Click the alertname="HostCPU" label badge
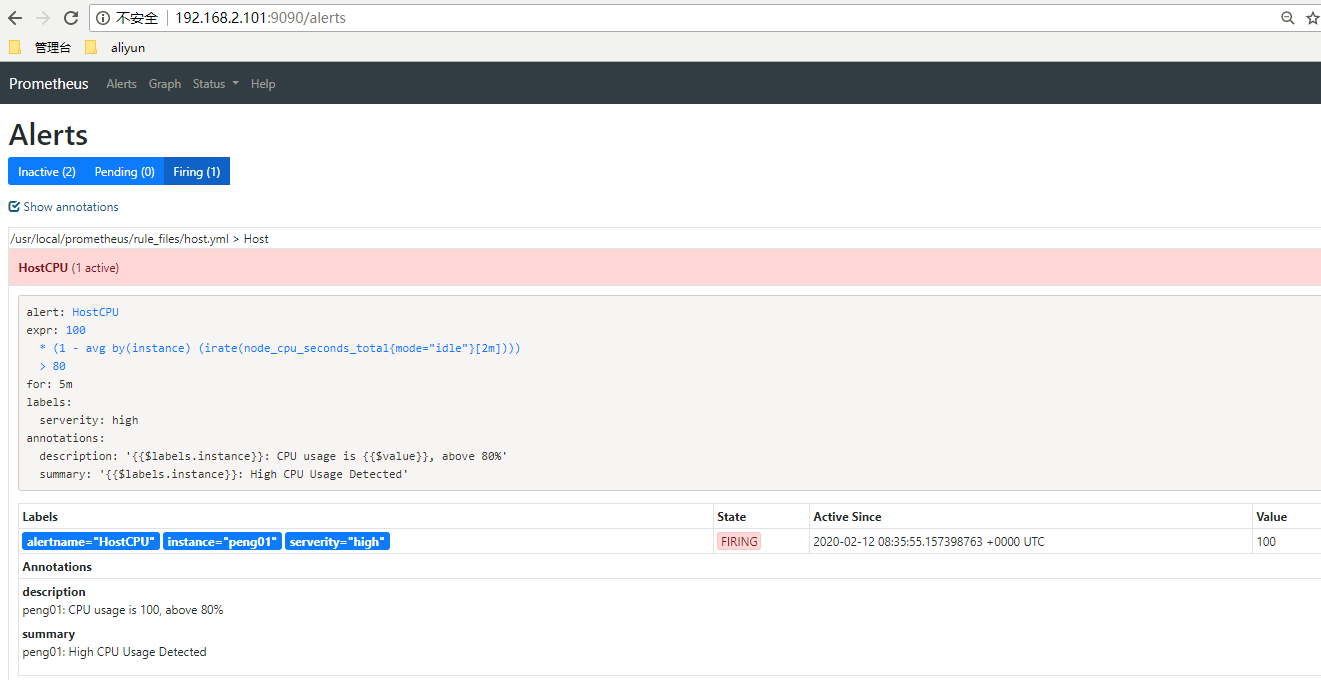Viewport: 1321px width, 680px height. tap(91, 542)
